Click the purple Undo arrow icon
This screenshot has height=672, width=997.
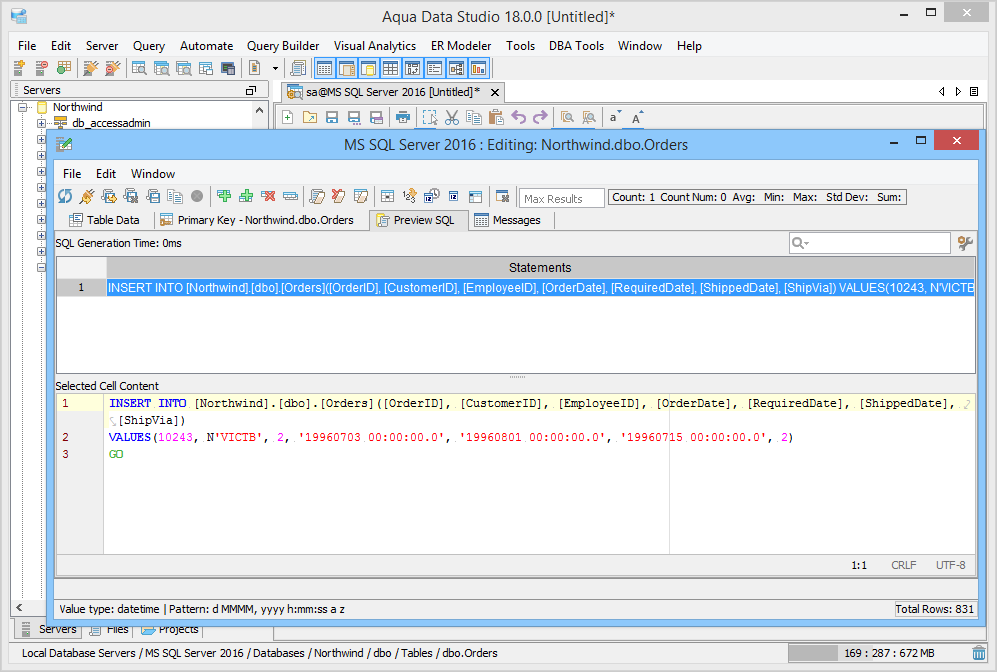point(518,117)
